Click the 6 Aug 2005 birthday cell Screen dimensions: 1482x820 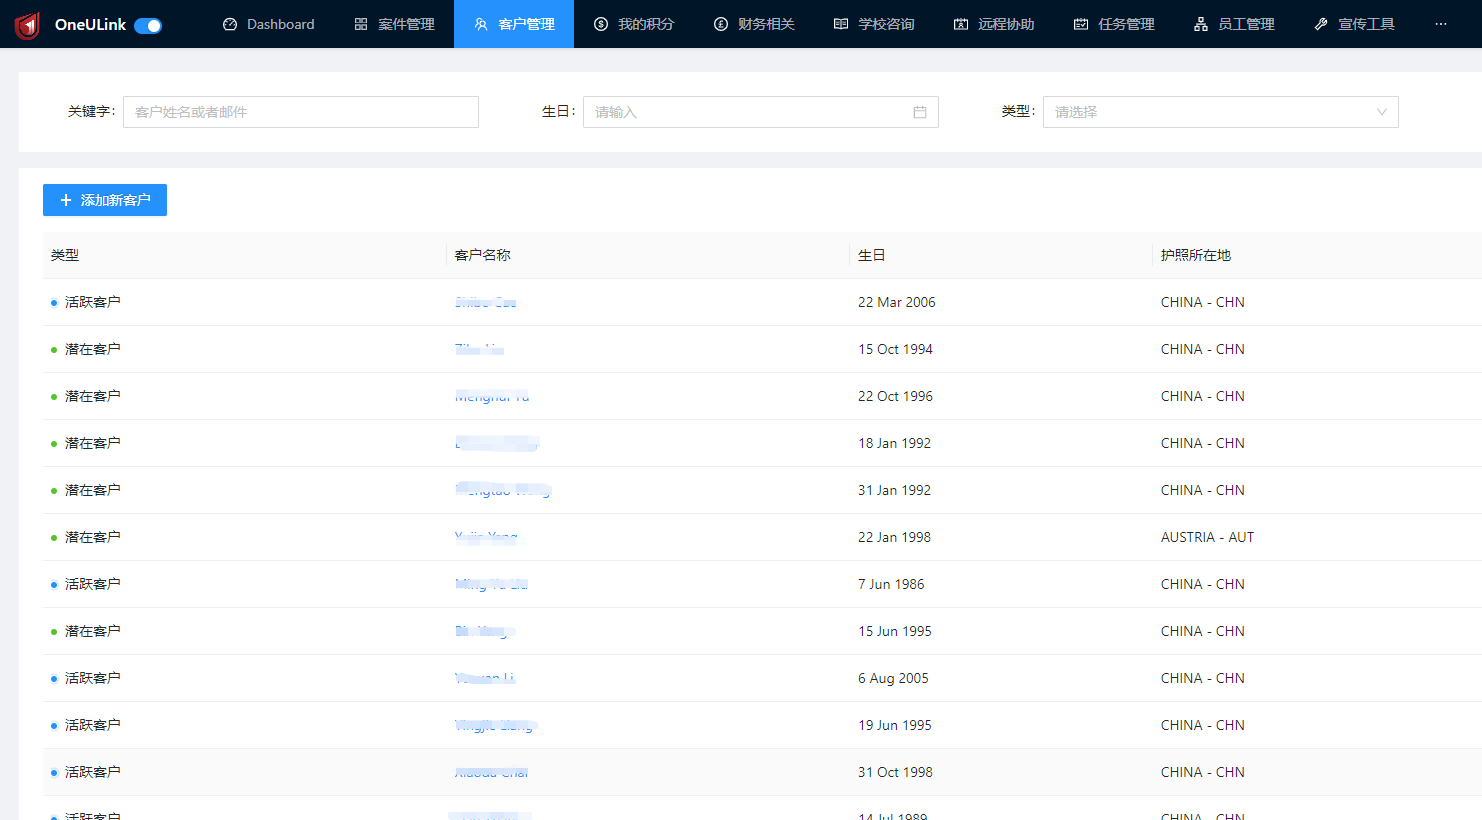[x=893, y=678]
